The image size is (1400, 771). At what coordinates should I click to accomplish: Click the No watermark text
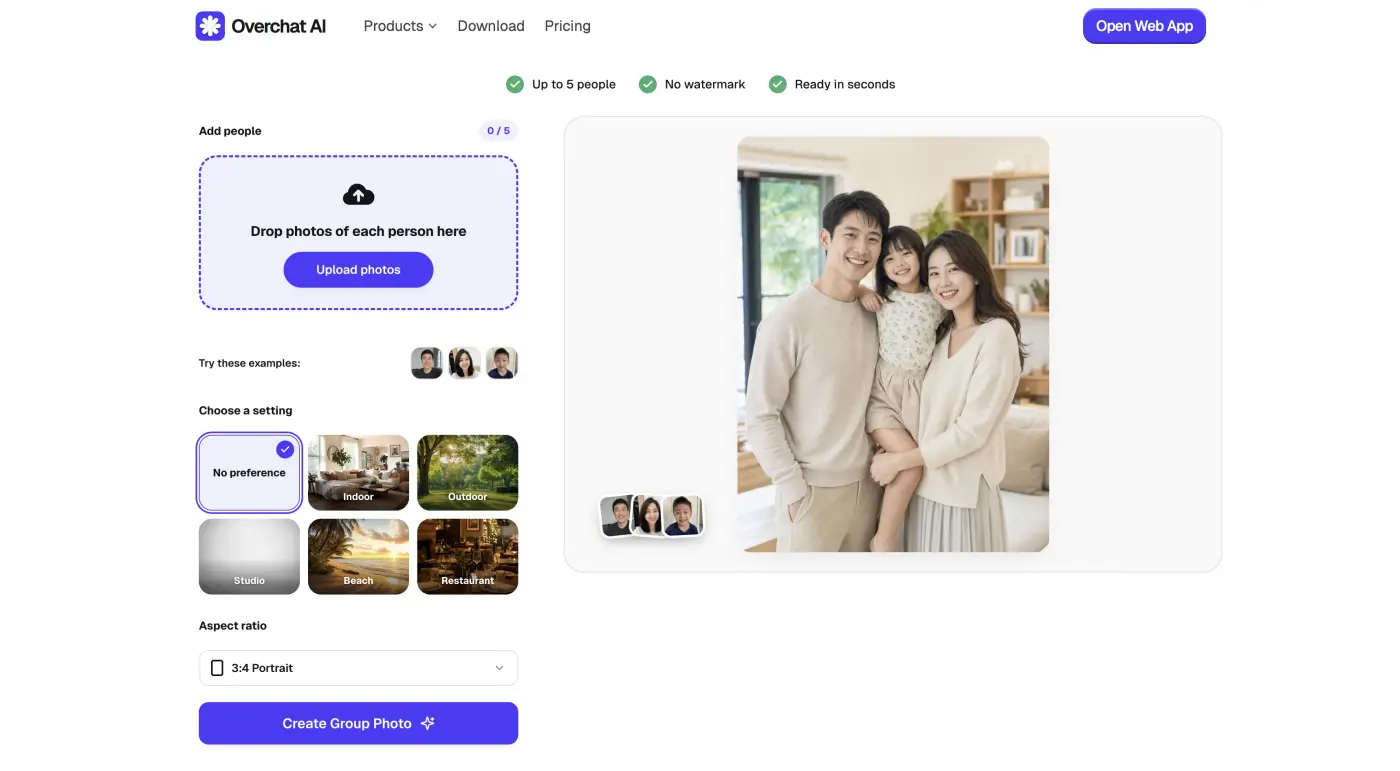[705, 84]
